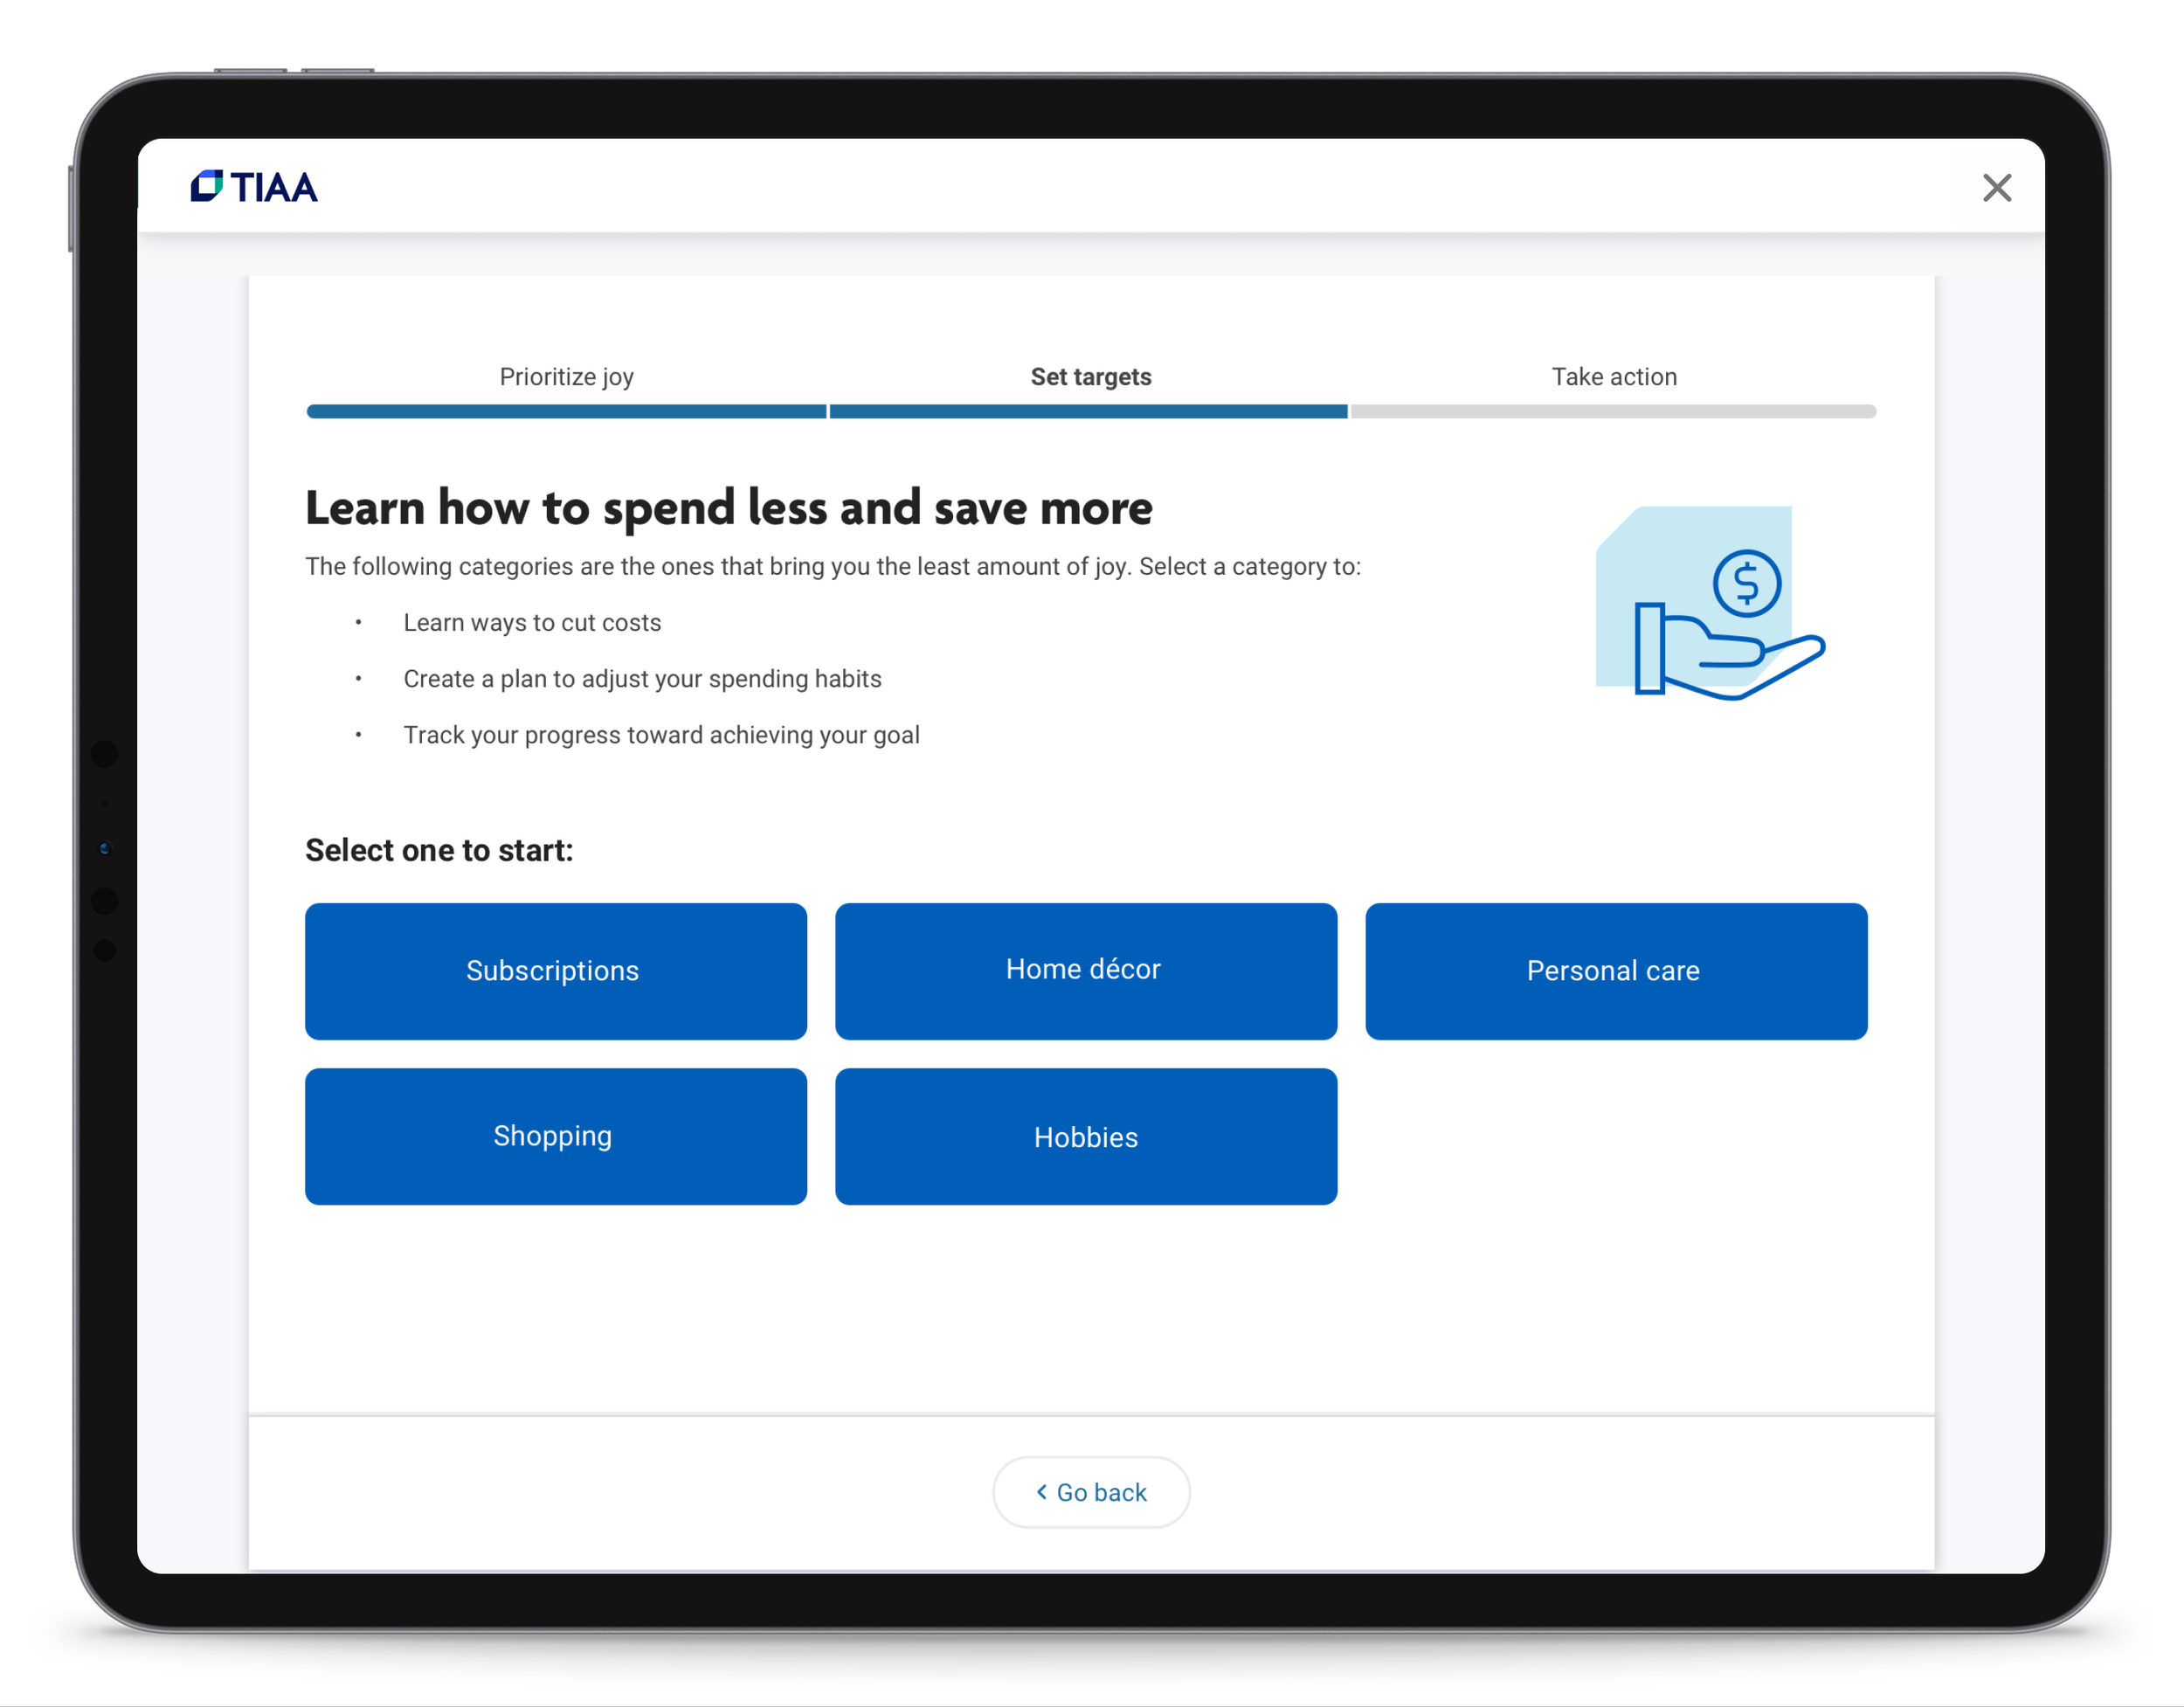
Task: Click the Set targets progress bar segment
Action: tap(1088, 411)
